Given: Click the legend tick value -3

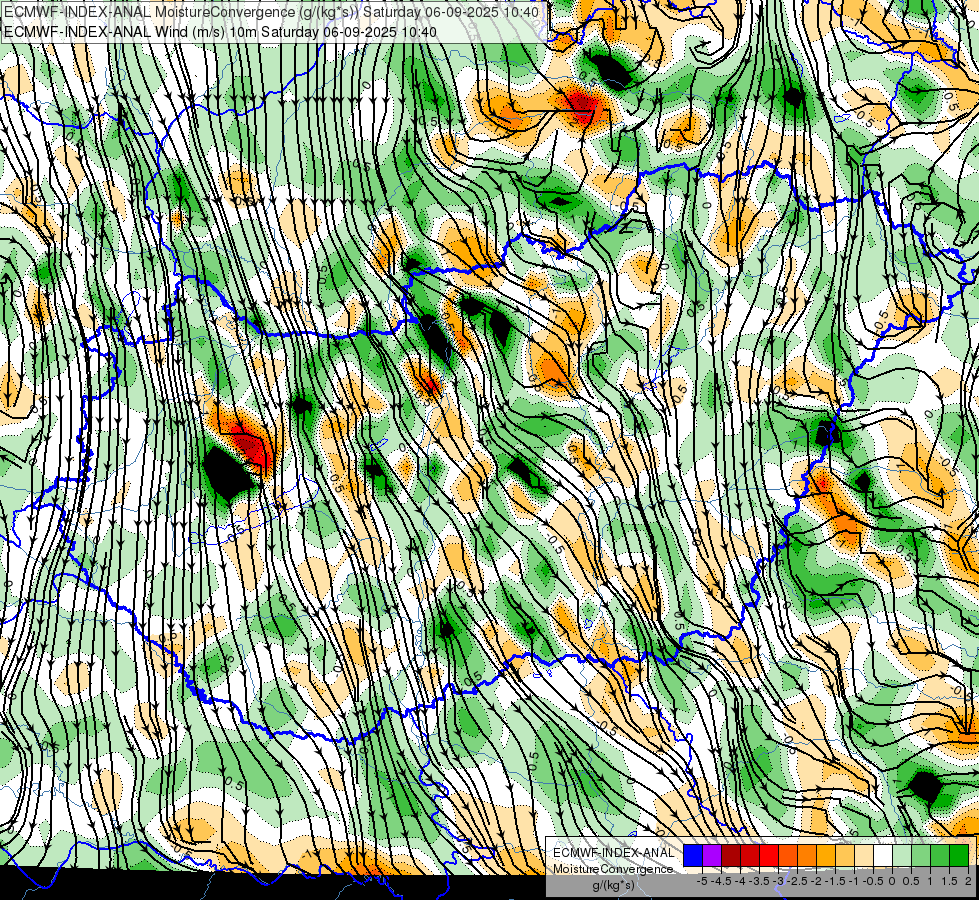Looking at the screenshot, I should pyautogui.click(x=779, y=881).
